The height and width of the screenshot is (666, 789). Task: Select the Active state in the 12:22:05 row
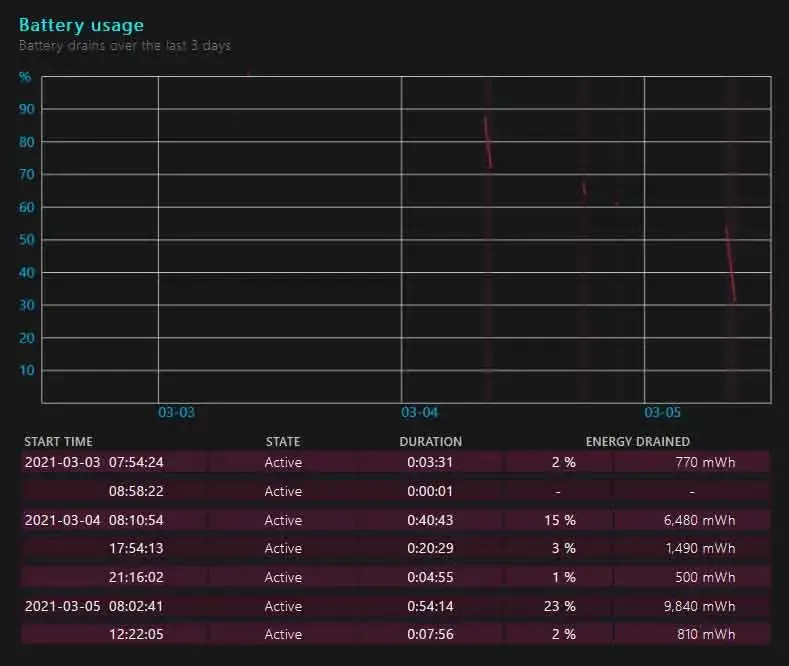click(x=283, y=634)
